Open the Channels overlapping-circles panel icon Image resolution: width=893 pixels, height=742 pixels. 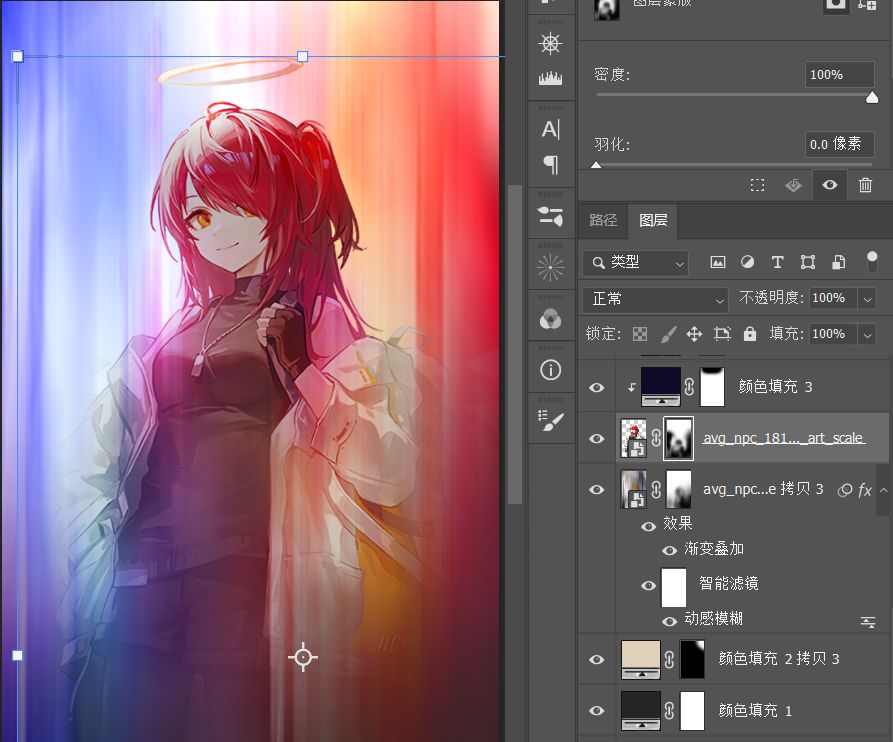[550, 319]
